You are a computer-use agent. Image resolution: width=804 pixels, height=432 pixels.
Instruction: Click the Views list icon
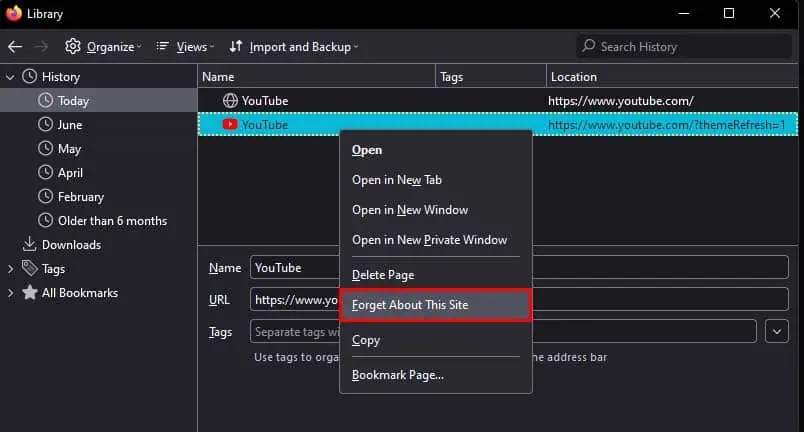pos(163,47)
